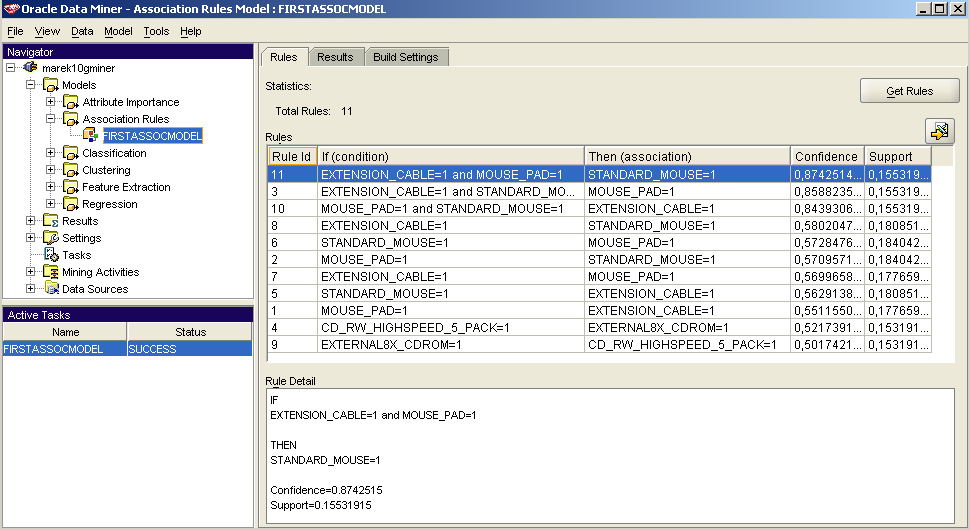The image size is (970, 530).
Task: Sort by the Support column header
Action: coord(898,156)
